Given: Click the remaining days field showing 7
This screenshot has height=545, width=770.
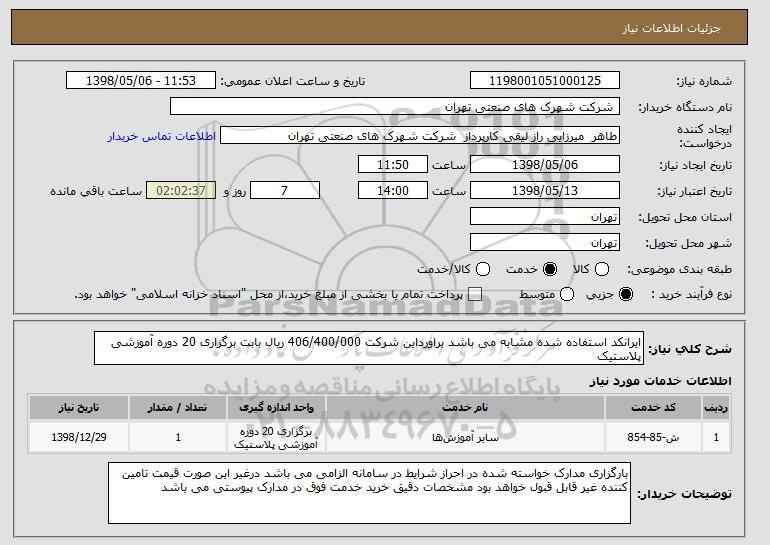Looking at the screenshot, I should coord(285,190).
